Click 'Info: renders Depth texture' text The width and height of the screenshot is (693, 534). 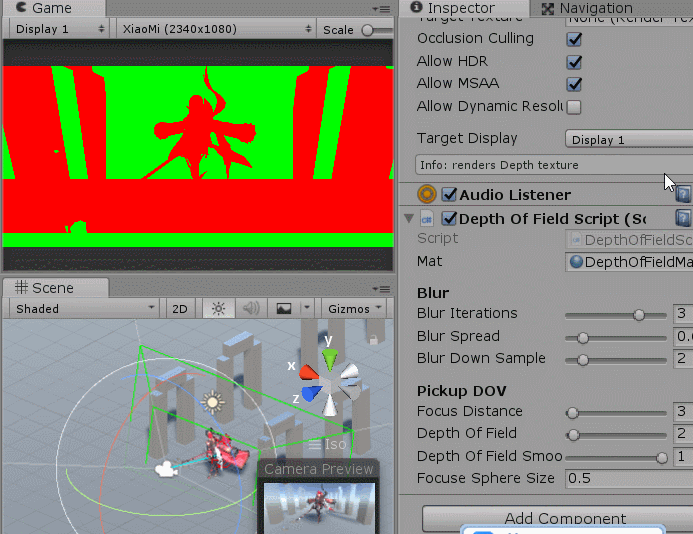point(499,165)
